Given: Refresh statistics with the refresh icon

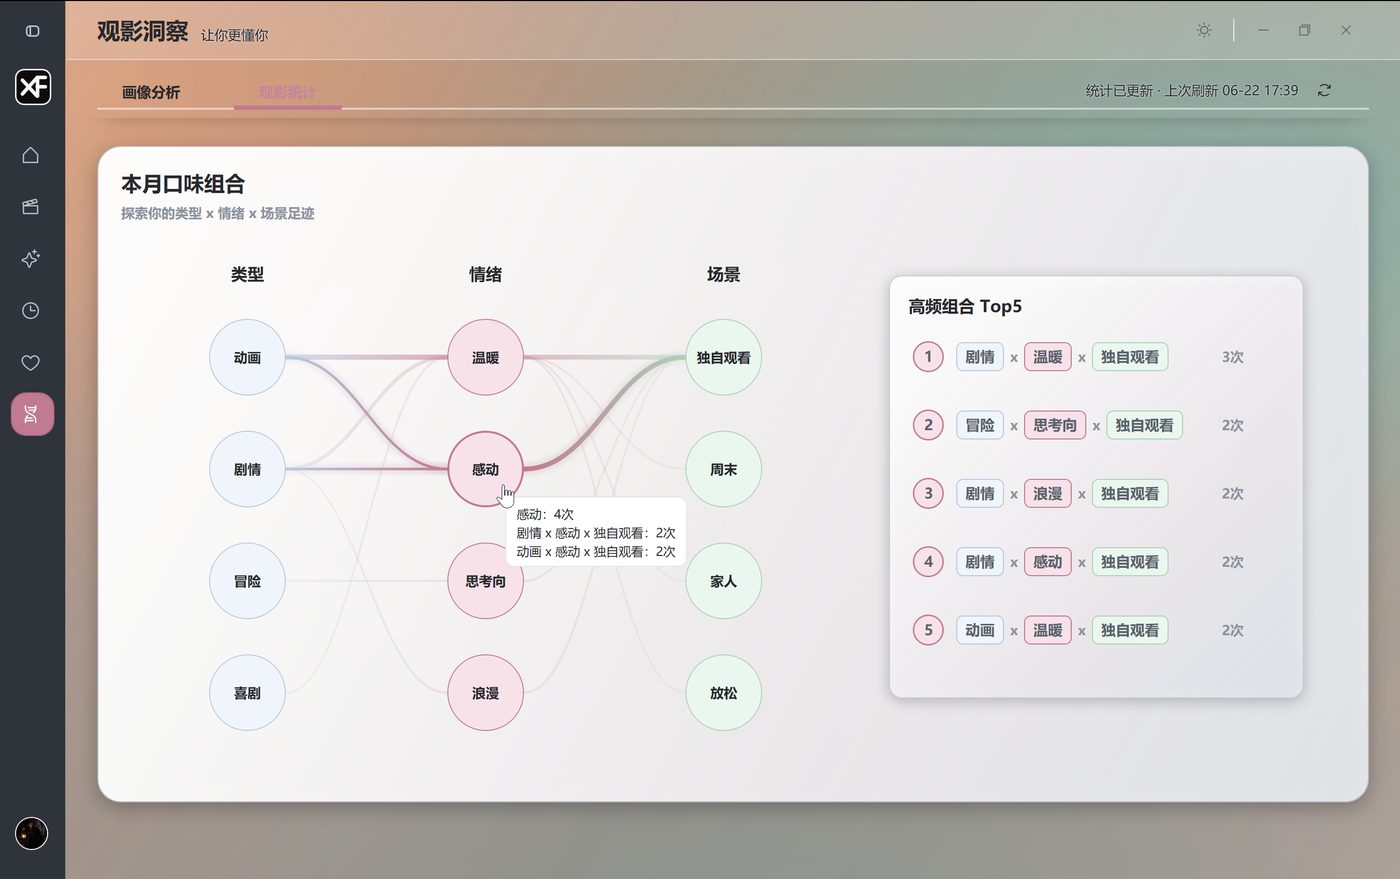Looking at the screenshot, I should click(1324, 90).
